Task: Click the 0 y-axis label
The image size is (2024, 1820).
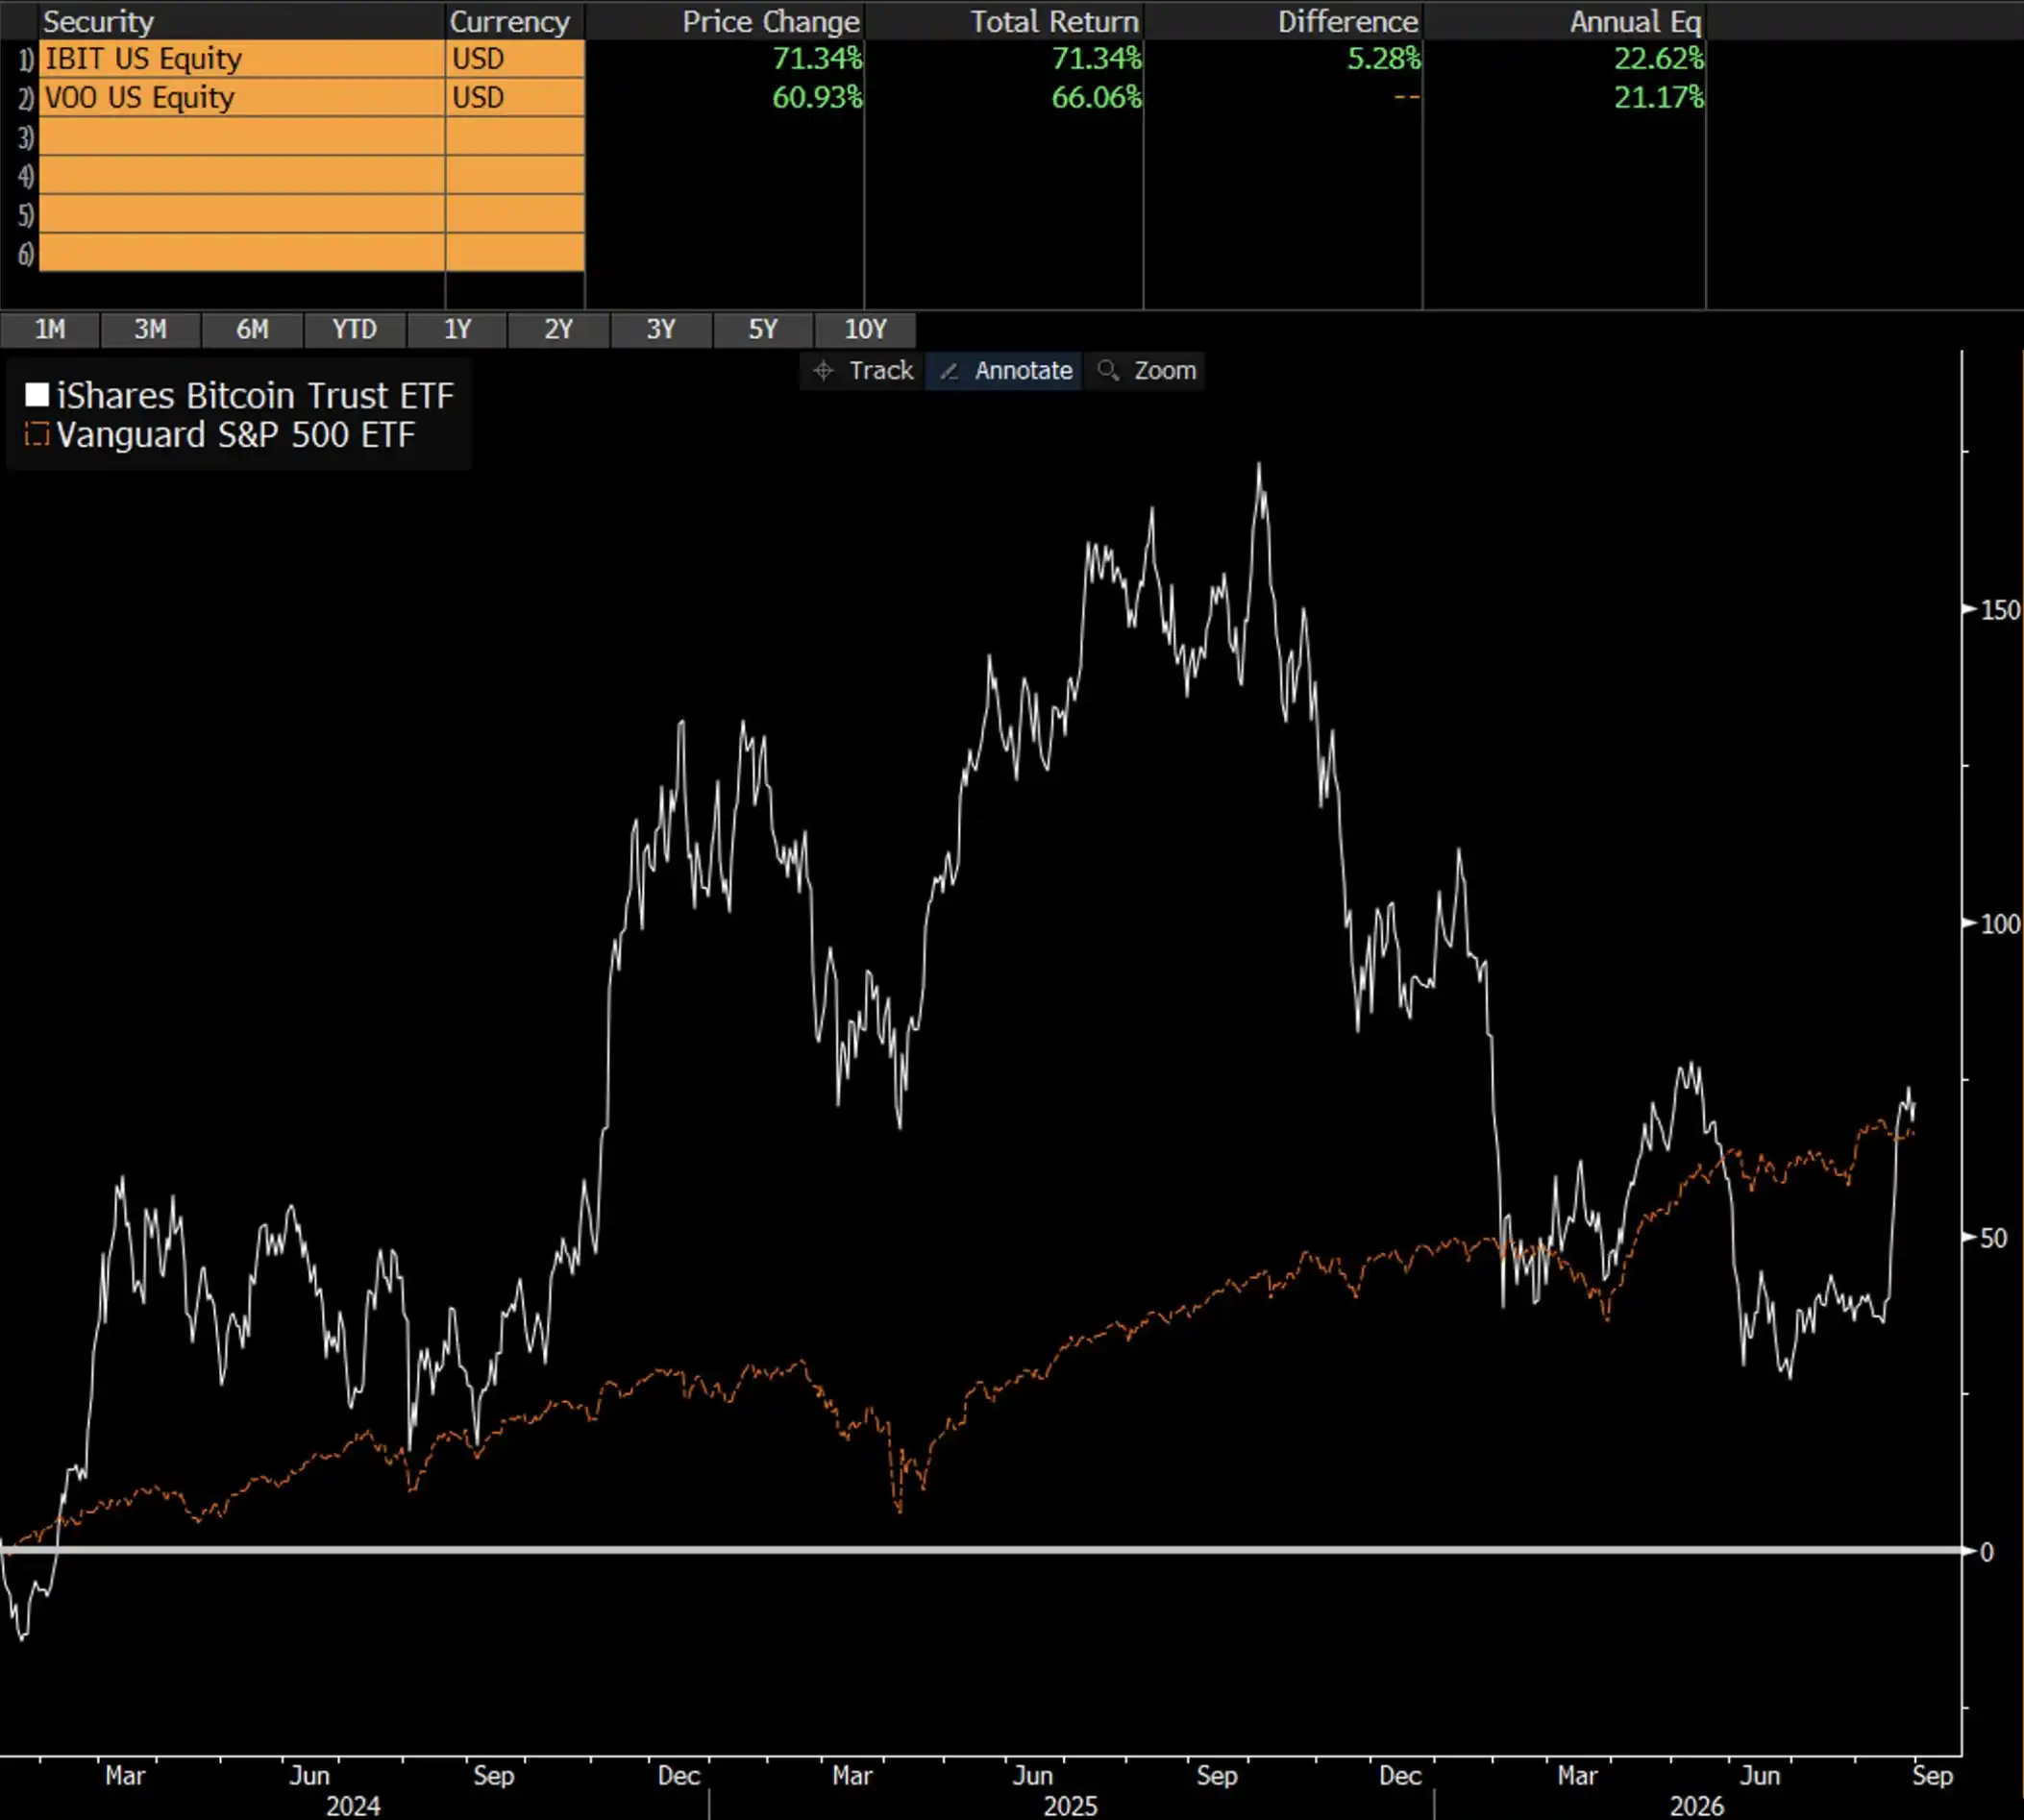Action: [1987, 1552]
